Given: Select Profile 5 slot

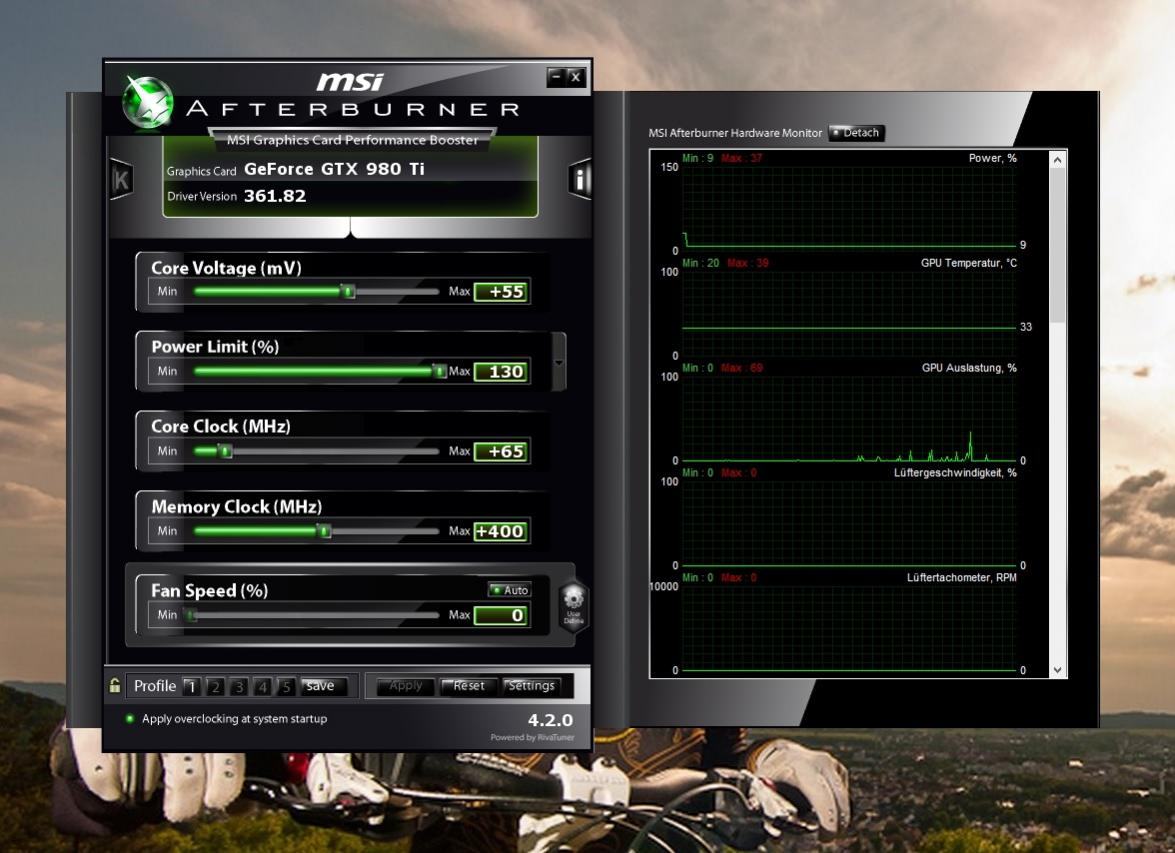Looking at the screenshot, I should 286,686.
